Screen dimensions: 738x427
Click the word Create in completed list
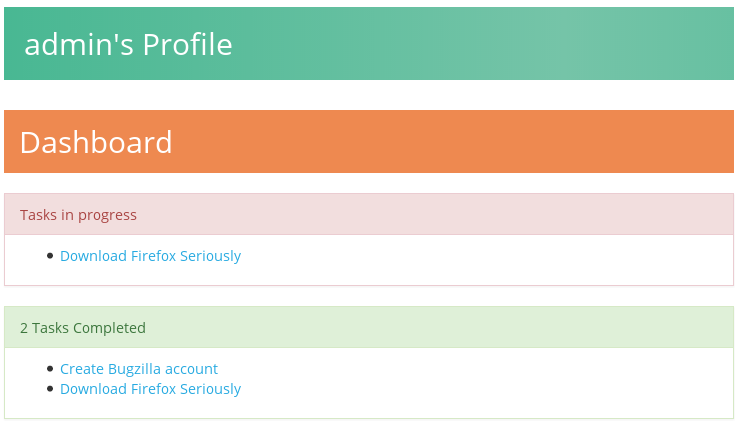click(81, 369)
